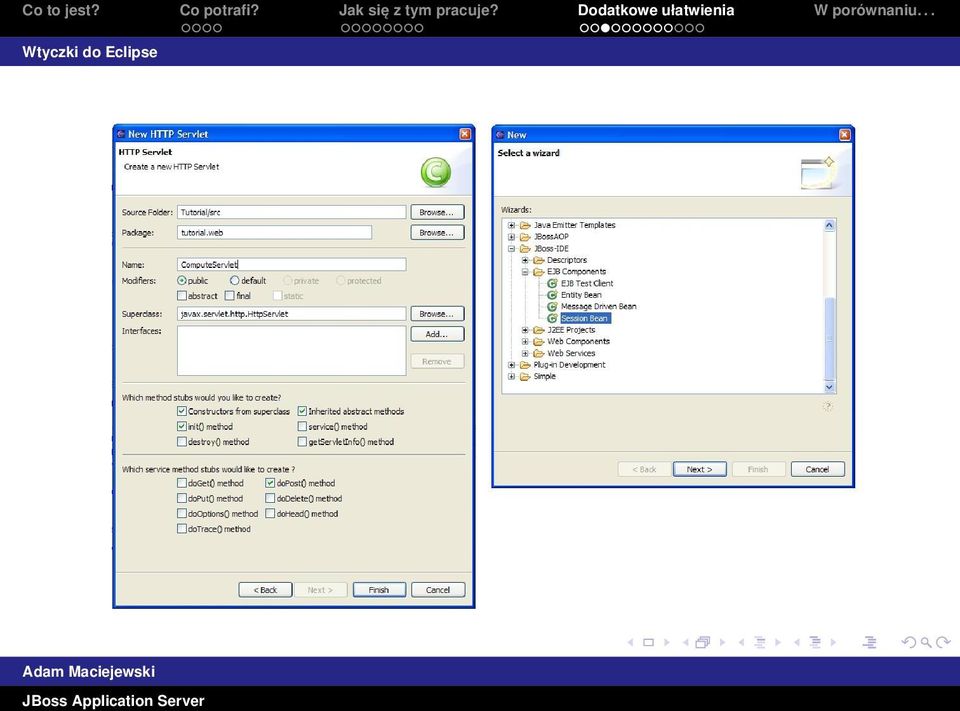Jump to the 'Co potrafi?' section
Viewport: 960px width, 711px height.
coord(219,10)
